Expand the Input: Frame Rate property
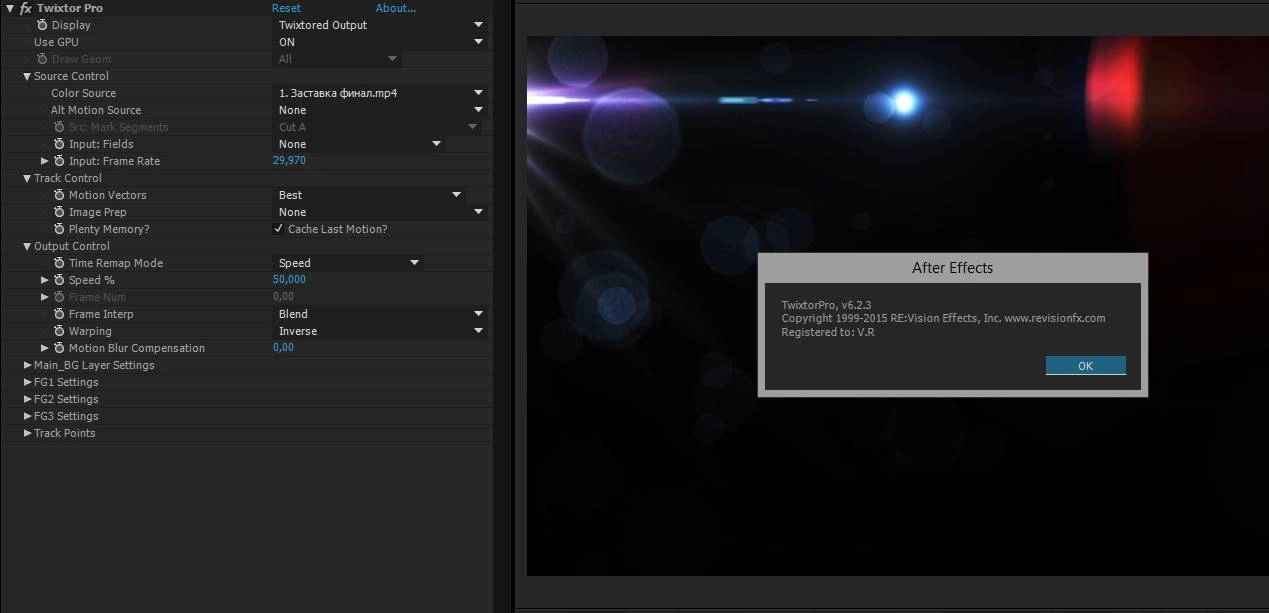Image resolution: width=1269 pixels, height=613 pixels. [44, 161]
